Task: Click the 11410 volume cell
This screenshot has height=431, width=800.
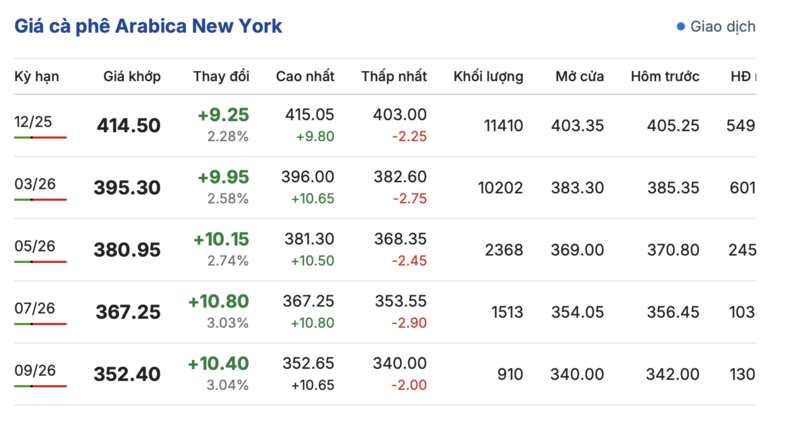Action: (x=503, y=126)
